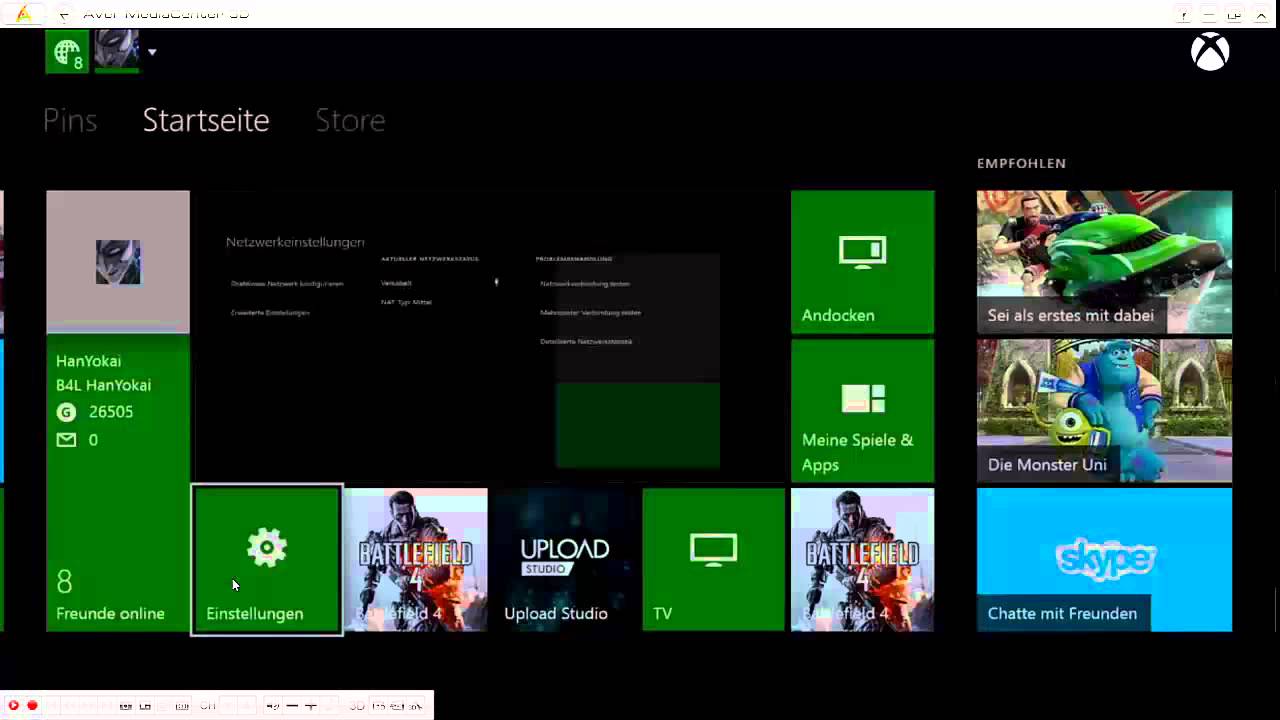Screen dimensions: 1280x720
Task: Click the play button in AVer toolbar
Action: tap(13, 705)
